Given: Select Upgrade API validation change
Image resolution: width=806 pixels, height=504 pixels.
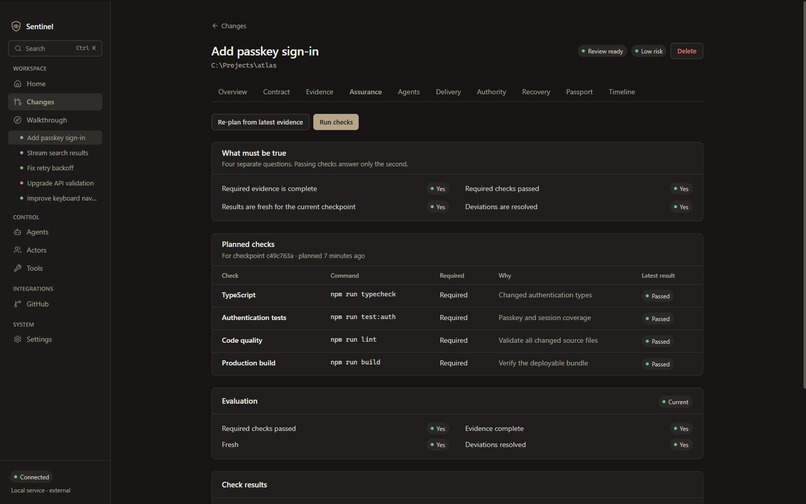Looking at the screenshot, I should (x=55, y=183).
